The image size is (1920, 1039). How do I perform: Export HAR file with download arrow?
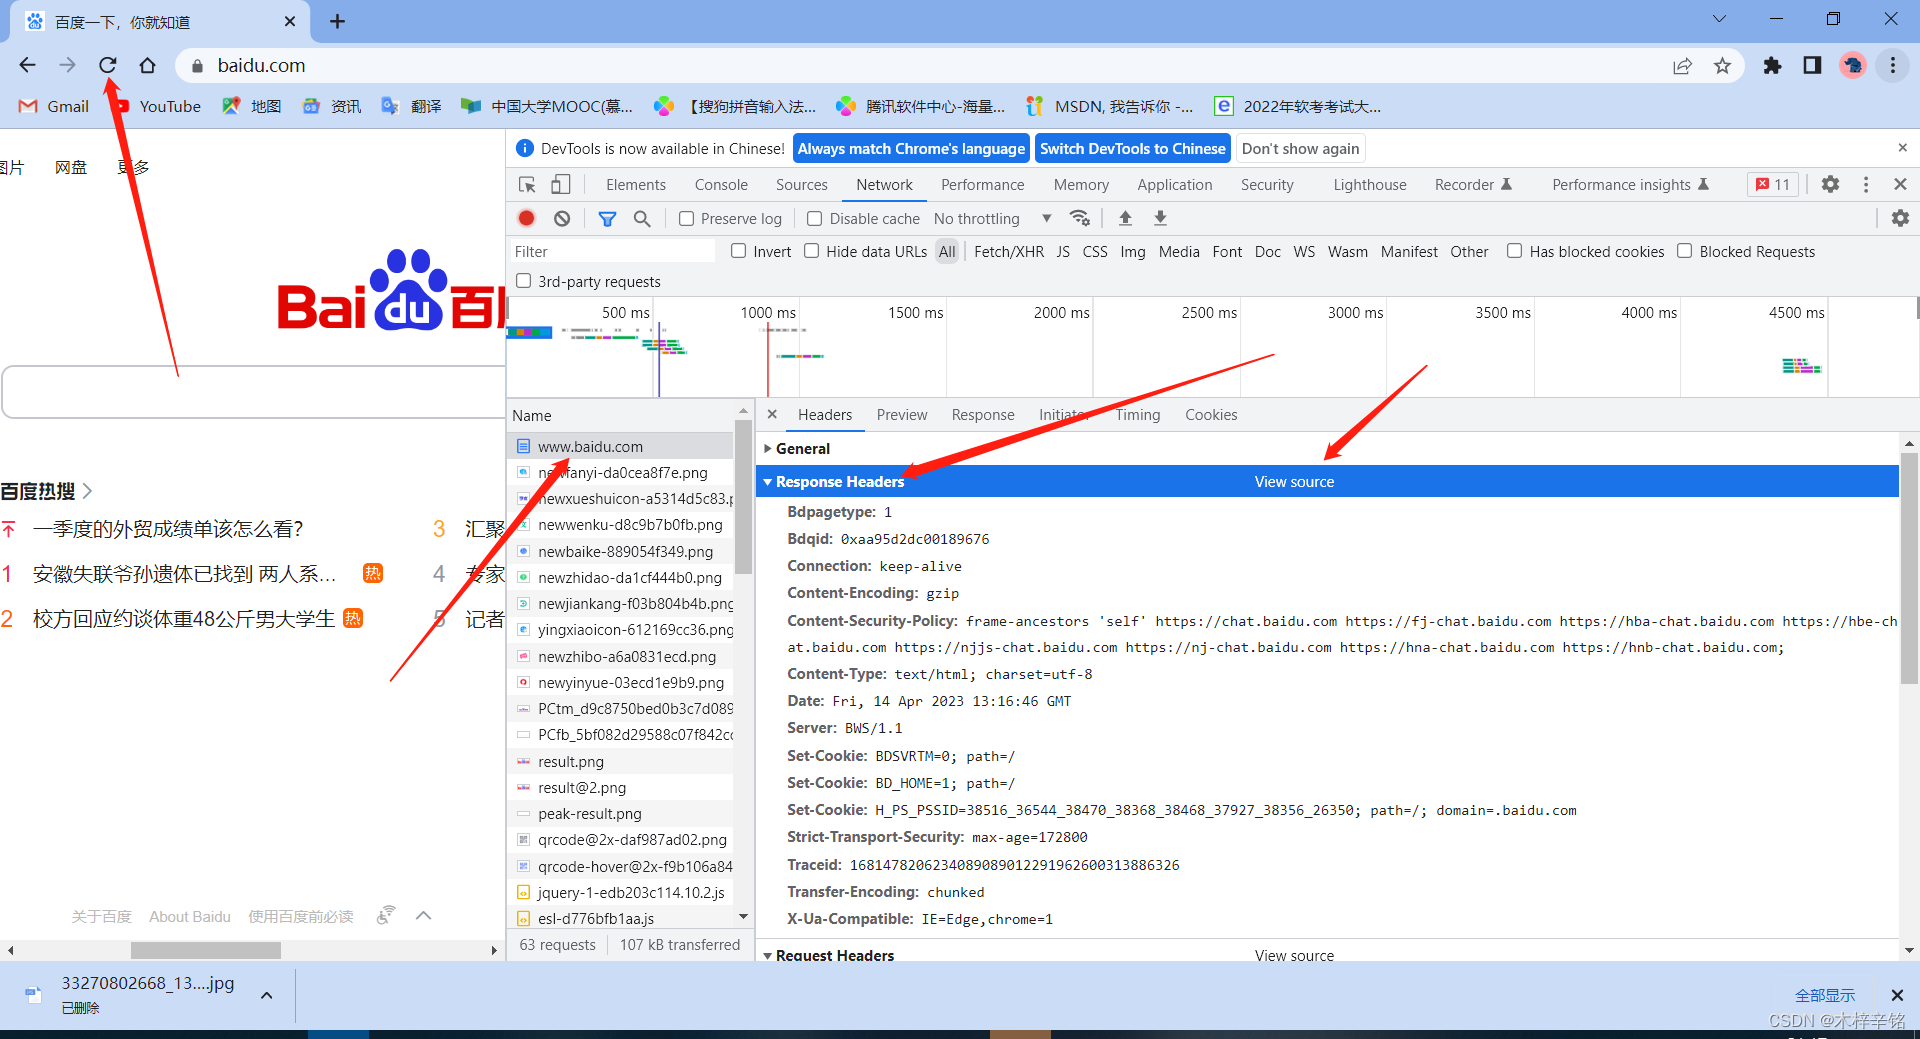1160,218
